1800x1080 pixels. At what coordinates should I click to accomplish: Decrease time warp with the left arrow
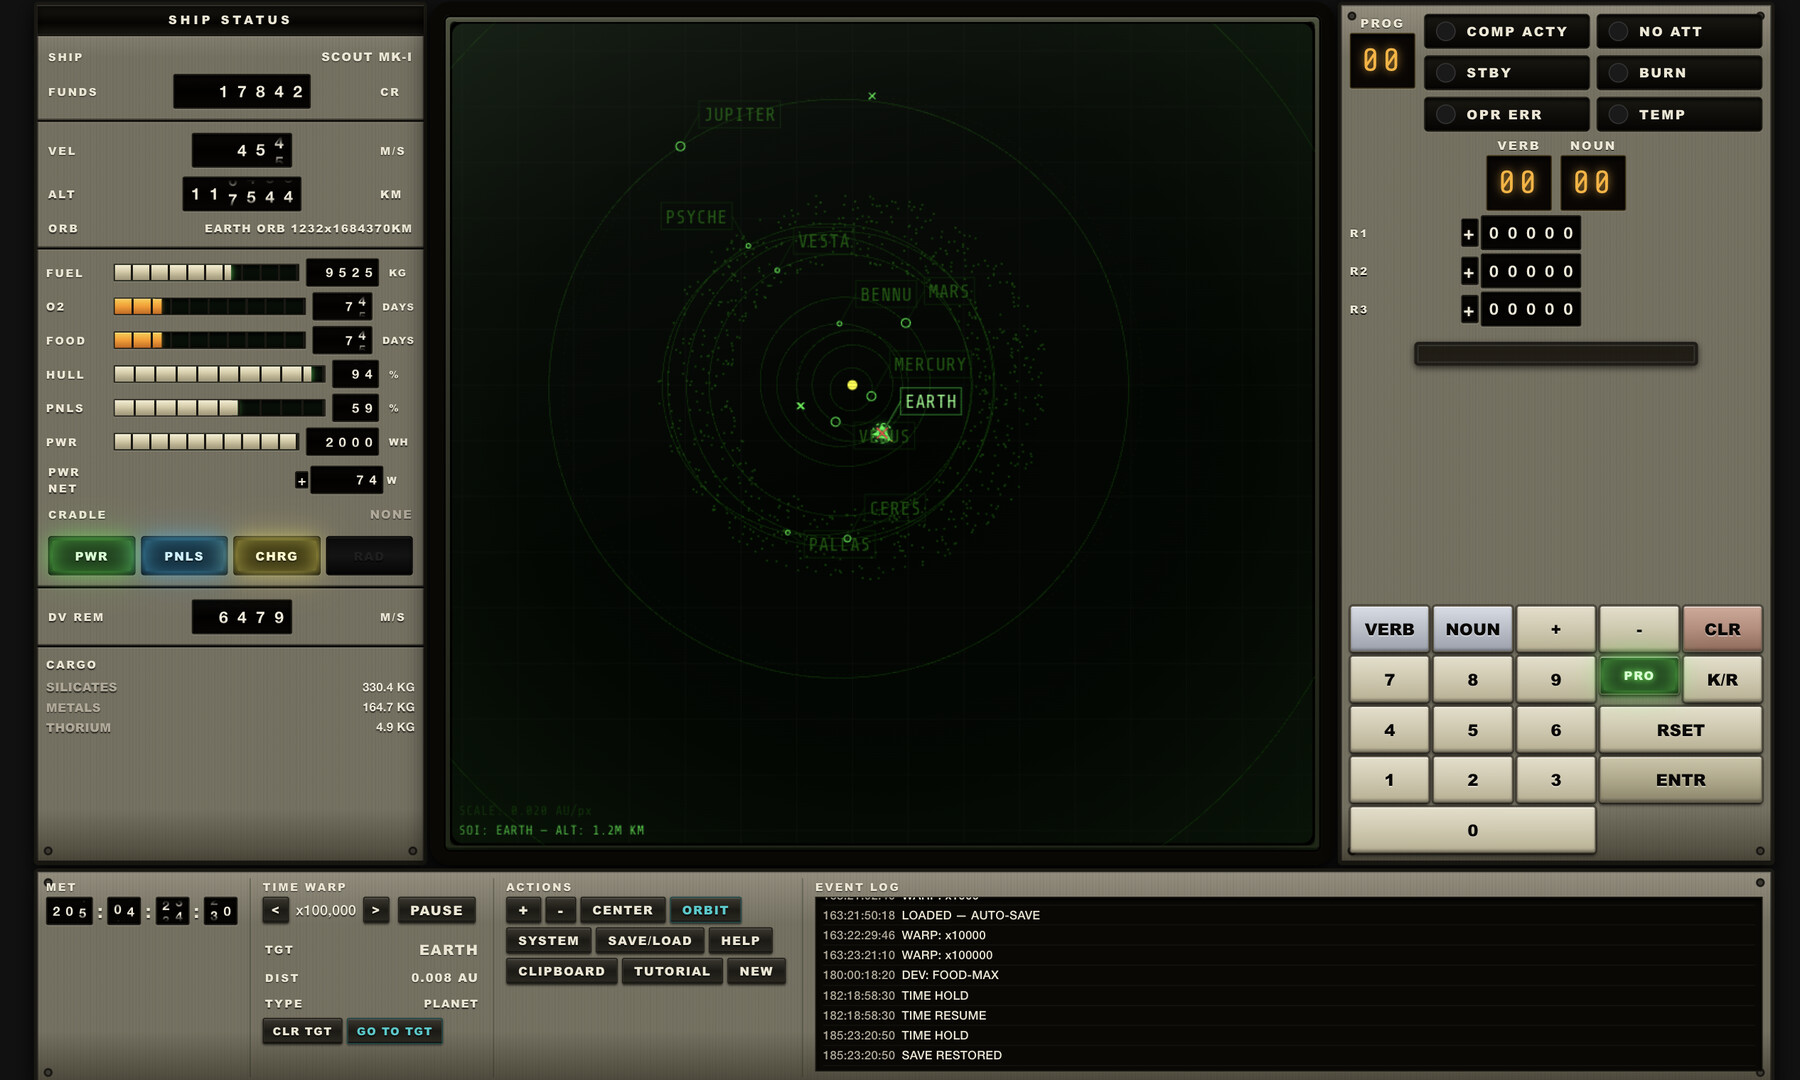pyautogui.click(x=275, y=910)
